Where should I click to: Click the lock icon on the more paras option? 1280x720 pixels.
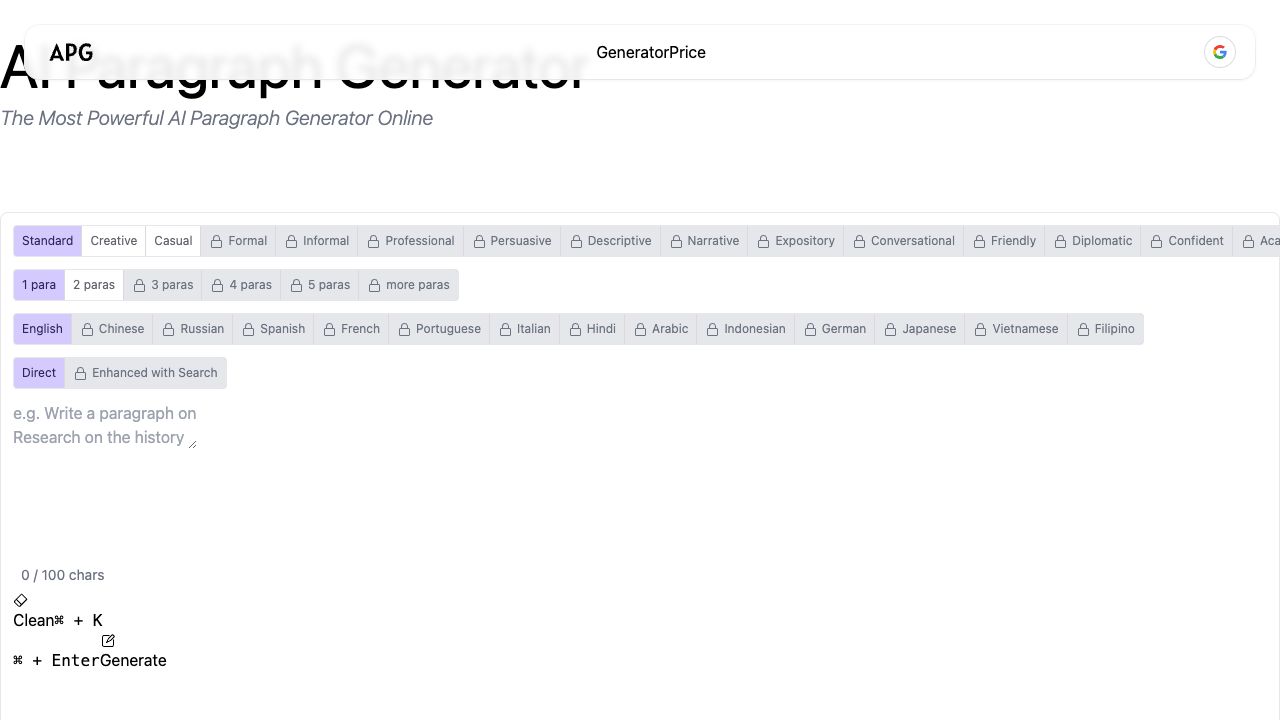(x=373, y=285)
